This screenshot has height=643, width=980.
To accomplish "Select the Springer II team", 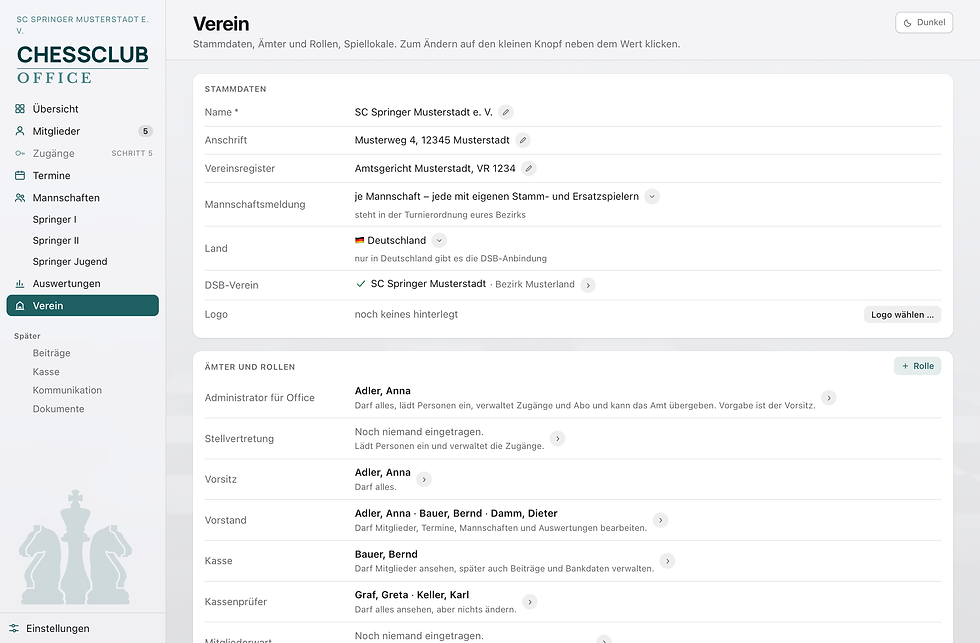I will pyautogui.click(x=56, y=241).
